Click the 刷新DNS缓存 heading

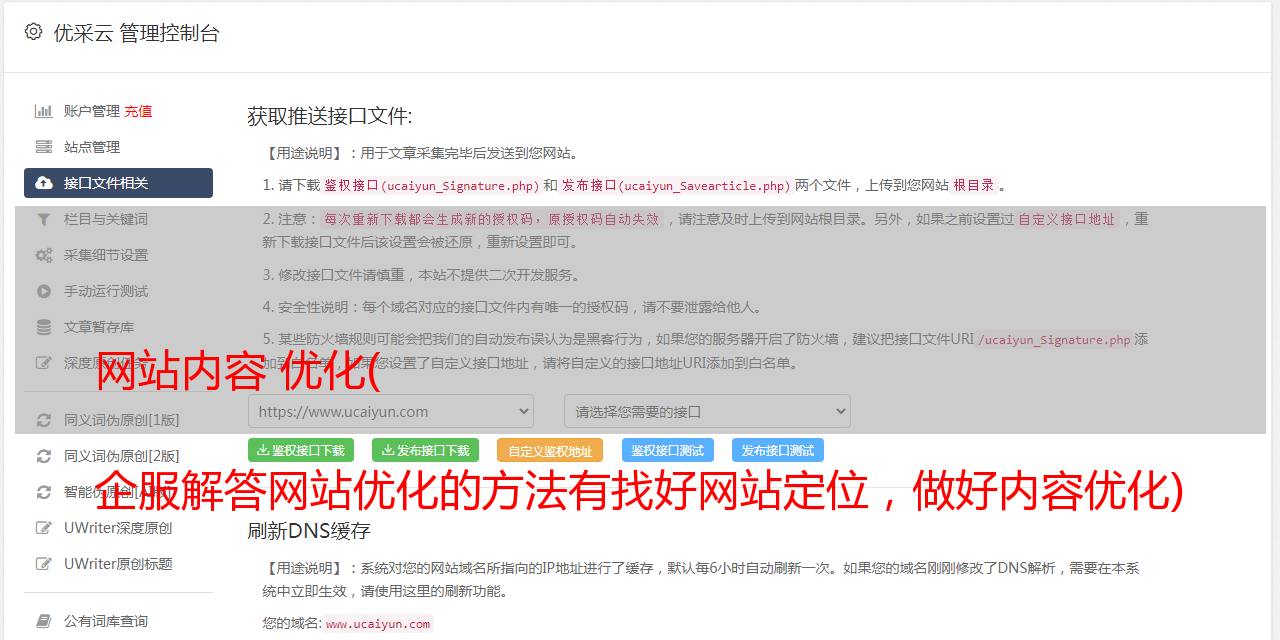coord(309,530)
